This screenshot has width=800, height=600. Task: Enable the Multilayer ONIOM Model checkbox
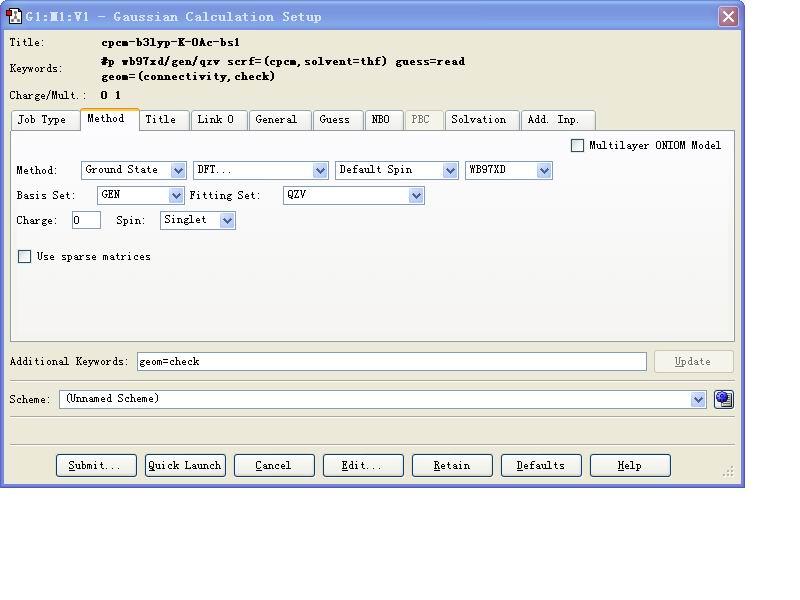click(x=577, y=145)
